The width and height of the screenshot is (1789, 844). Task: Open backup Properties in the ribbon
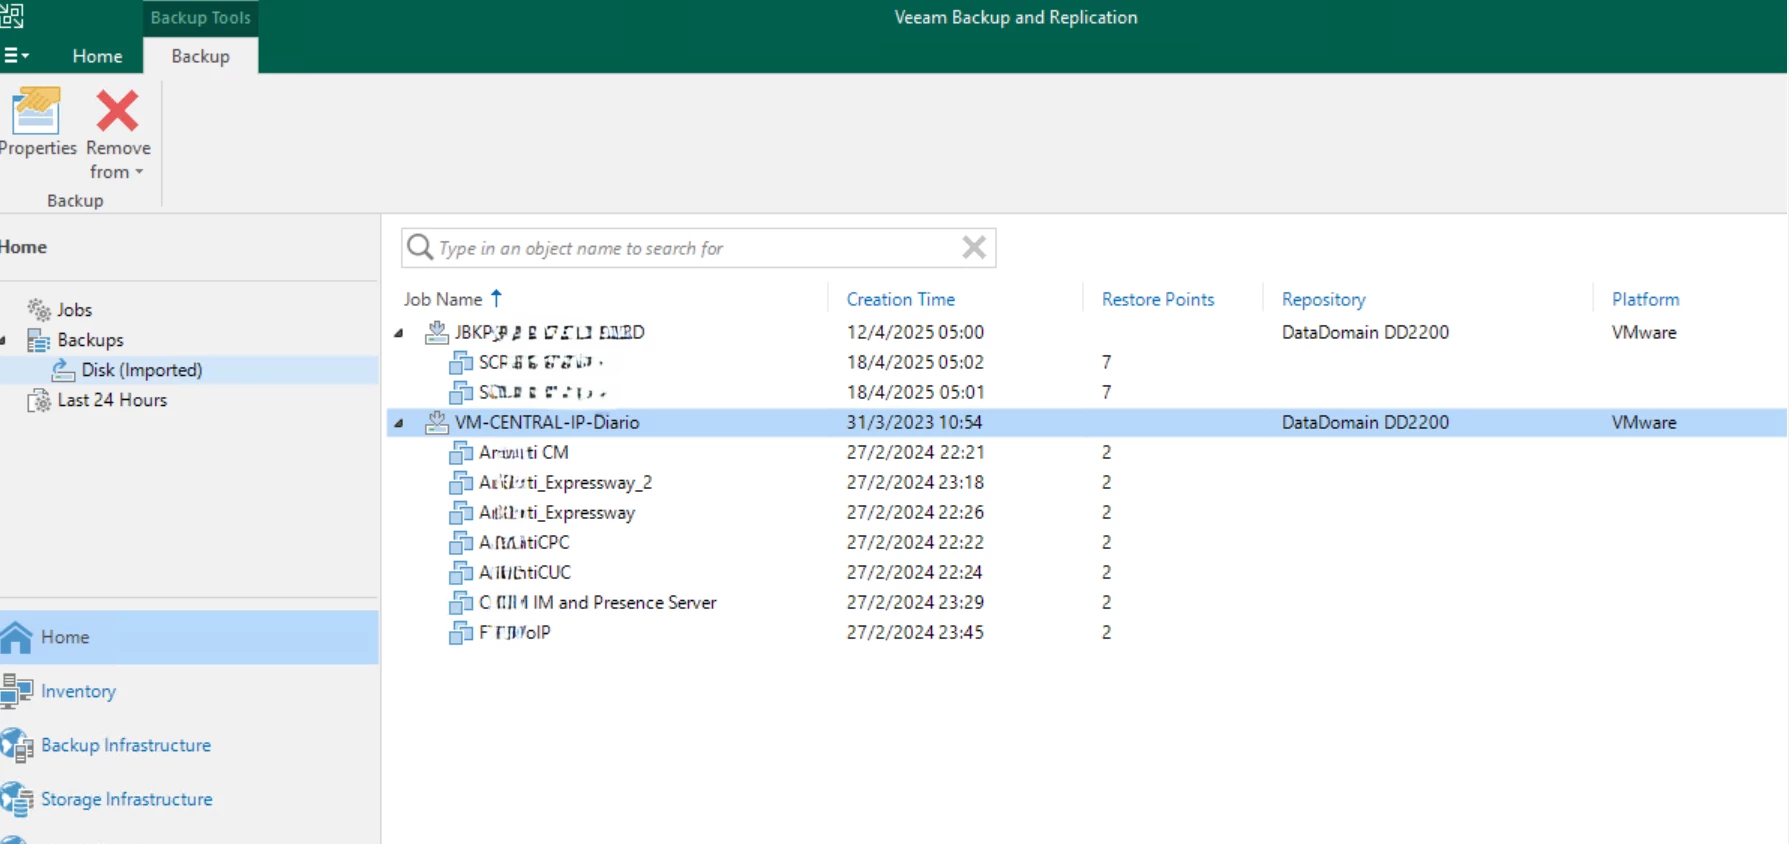click(x=36, y=122)
